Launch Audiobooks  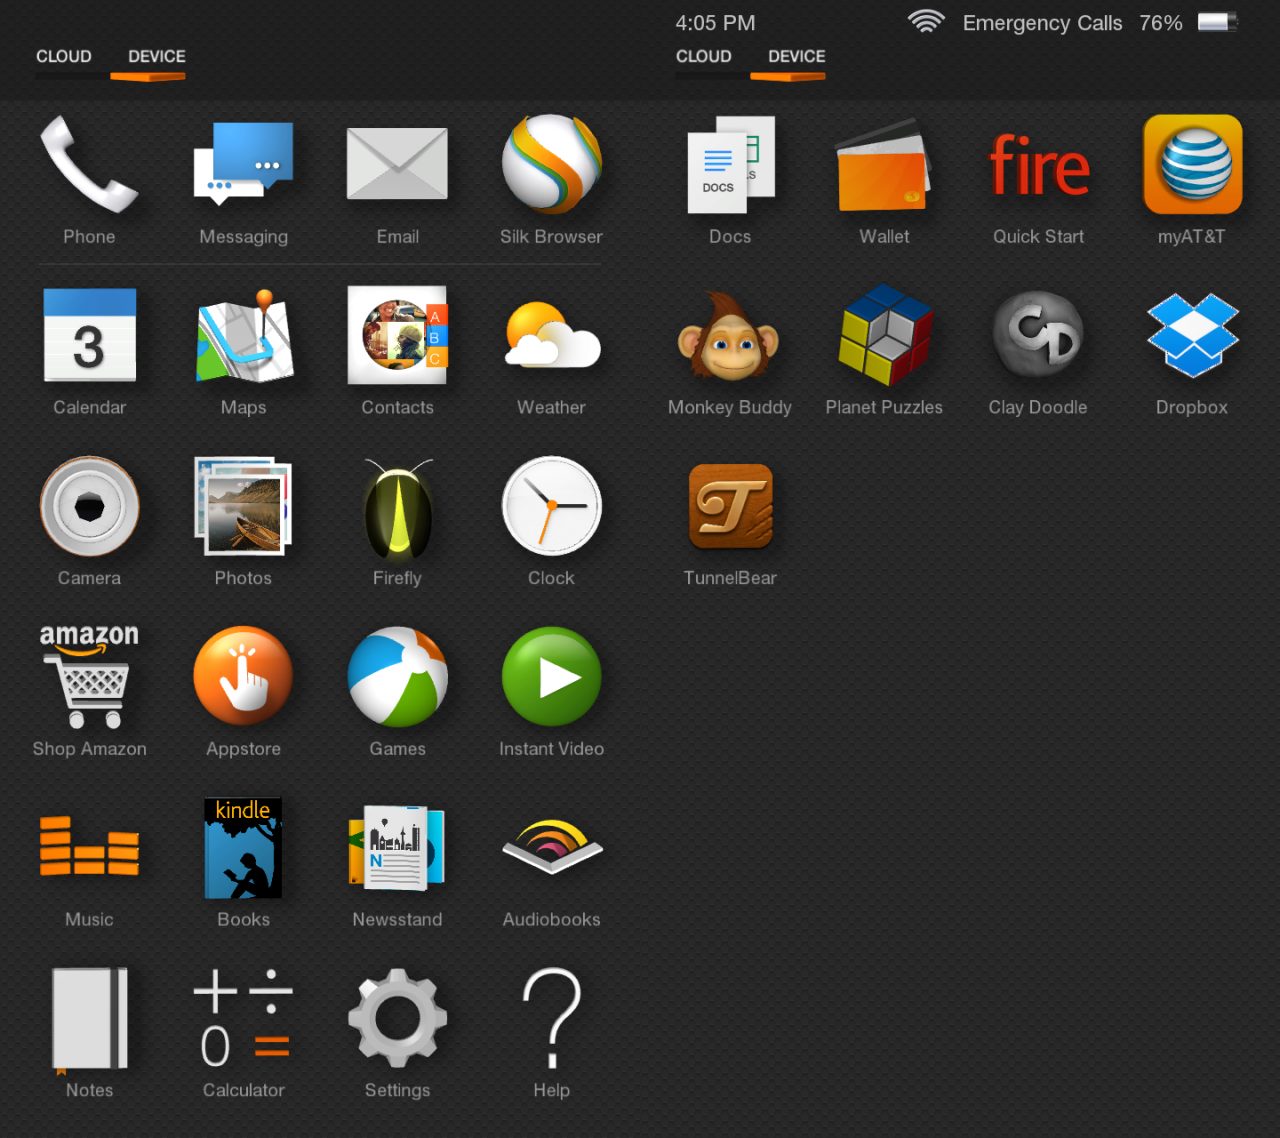pos(551,846)
